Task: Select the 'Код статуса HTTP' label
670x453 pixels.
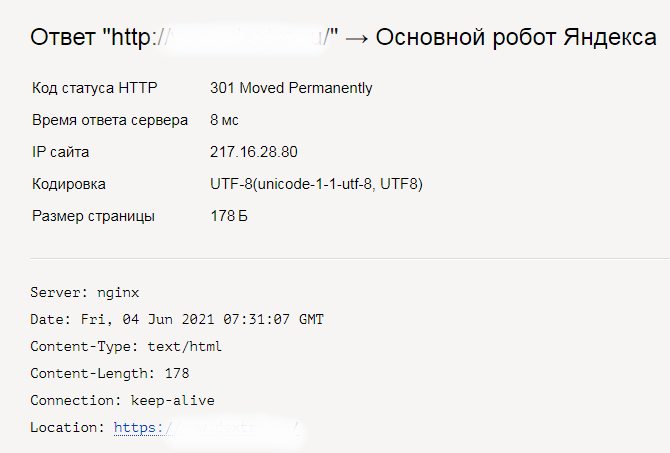Action: pos(94,88)
